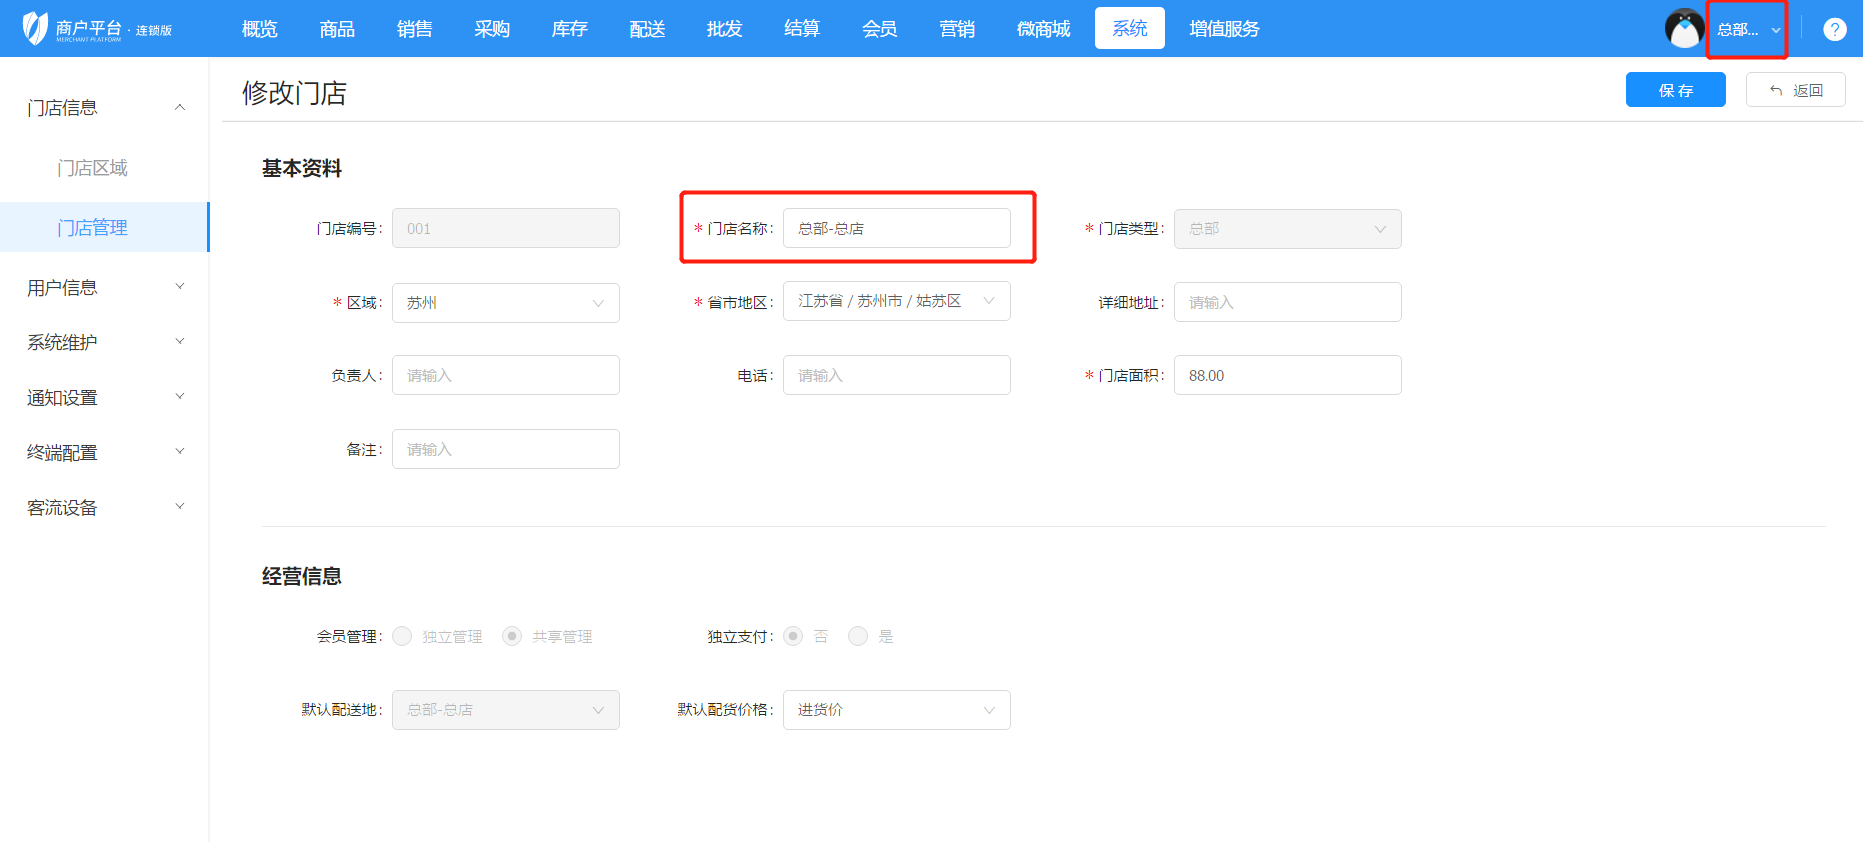
Task: Open 门店区域 in the sidebar
Action: coord(93,168)
